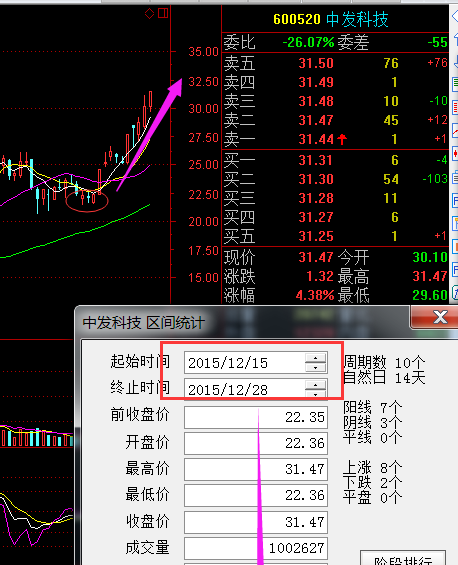Click the 收盘价 value field
The height and width of the screenshot is (565, 458).
click(256, 522)
